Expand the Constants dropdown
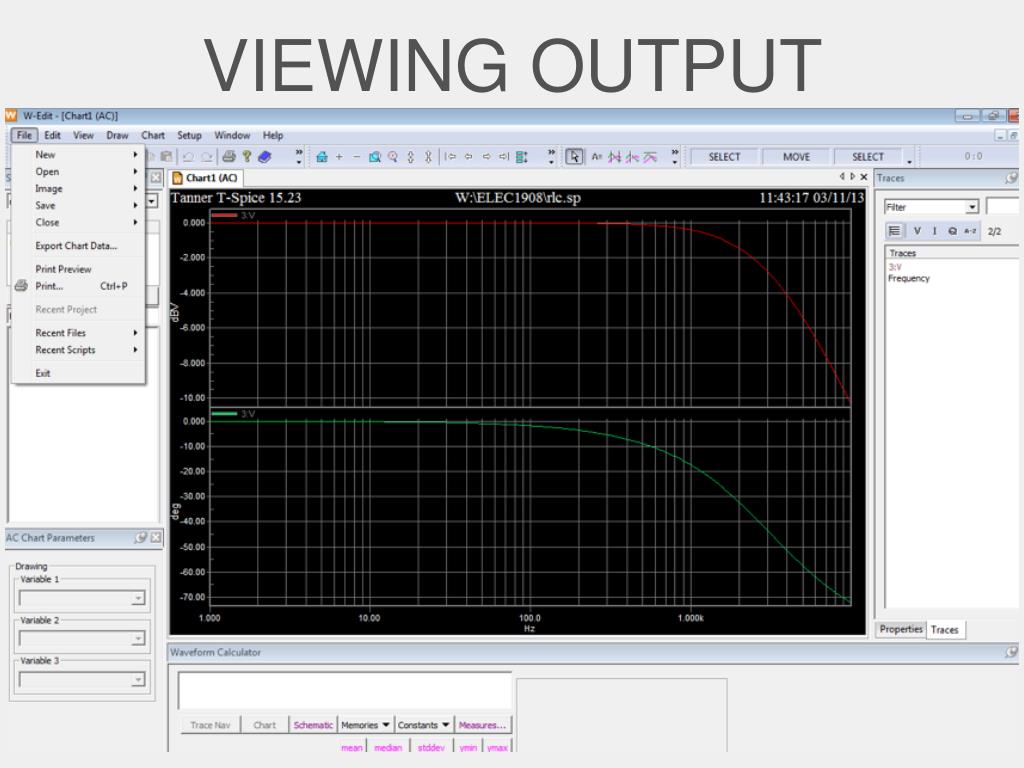 click(x=445, y=725)
